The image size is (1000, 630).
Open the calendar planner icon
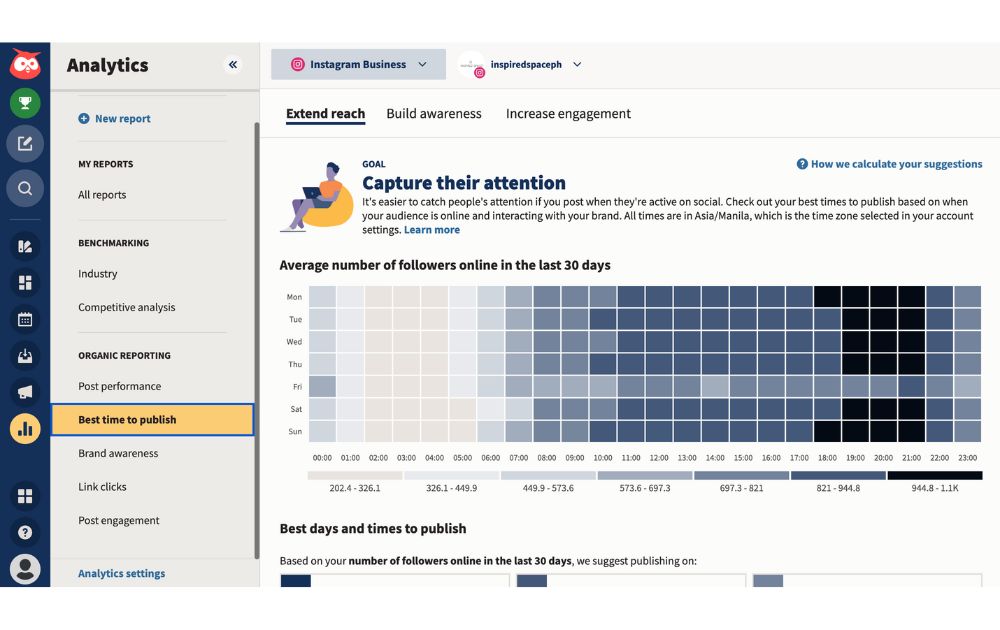coord(25,320)
